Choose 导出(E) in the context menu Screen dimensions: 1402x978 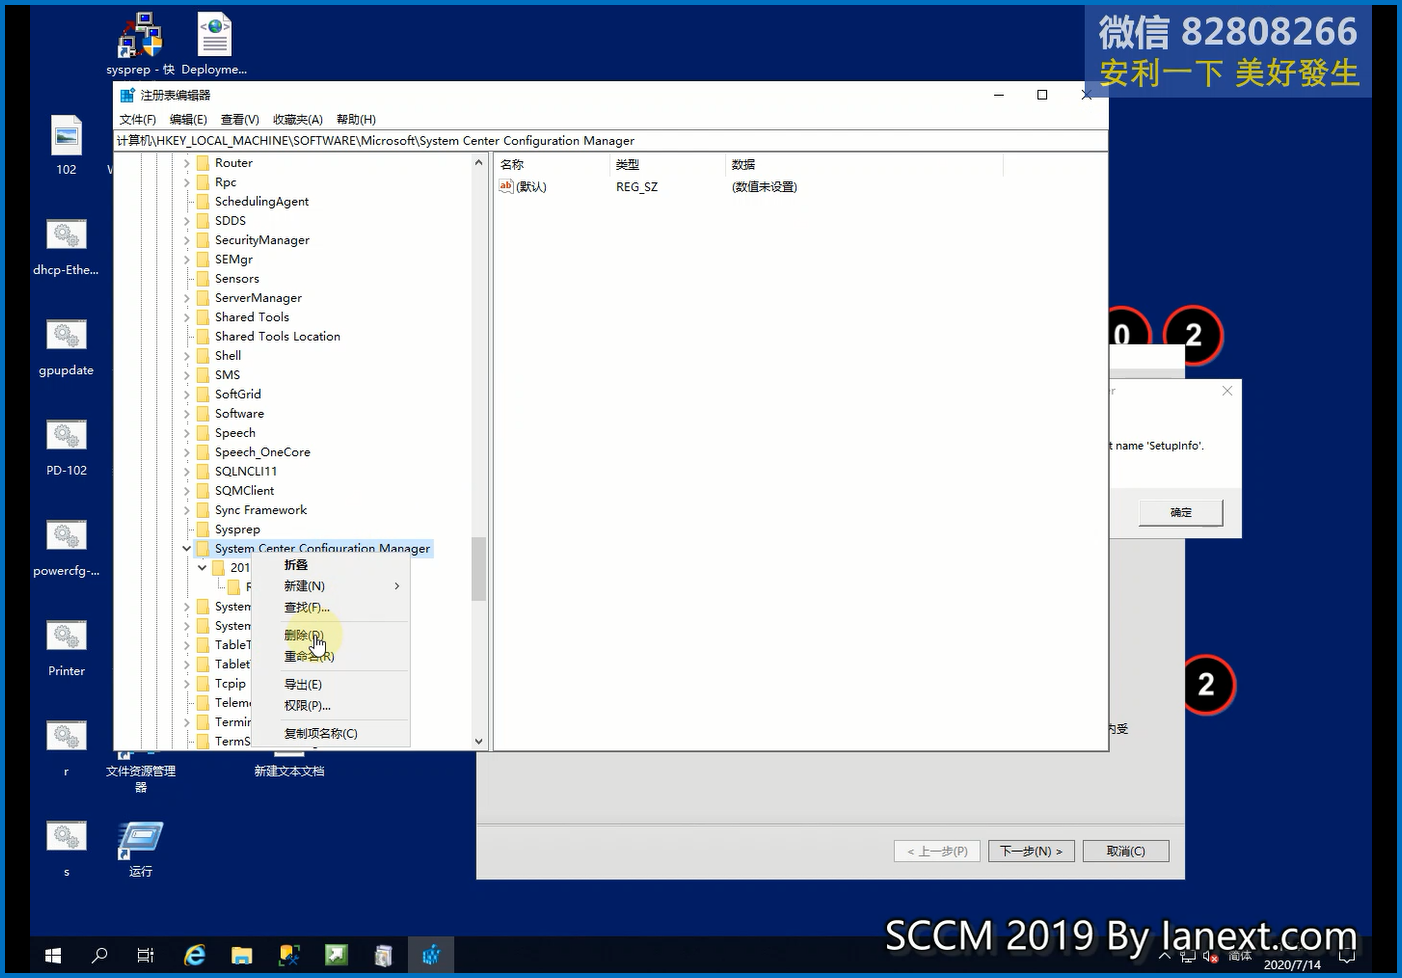[330, 684]
